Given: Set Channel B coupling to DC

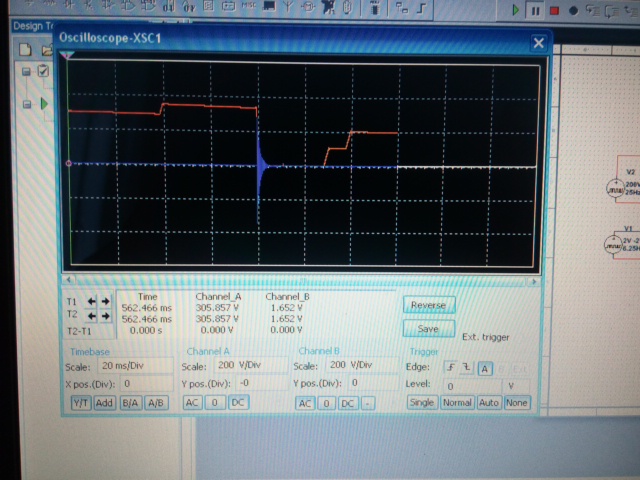Looking at the screenshot, I should click(347, 402).
